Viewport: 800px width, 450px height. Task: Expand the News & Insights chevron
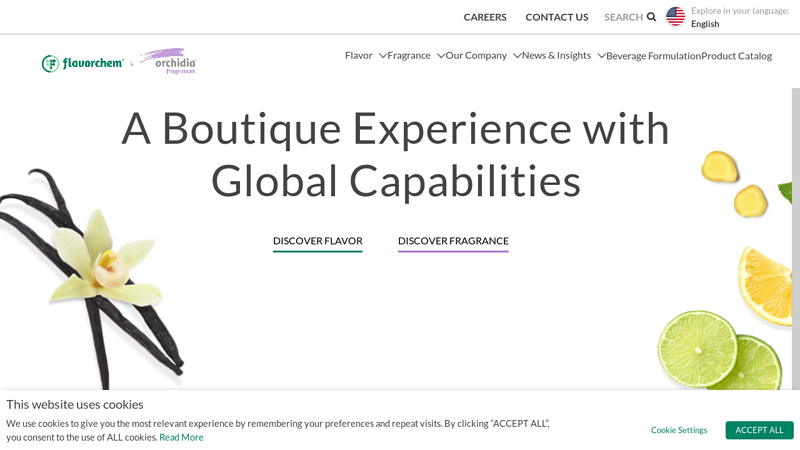pos(602,56)
